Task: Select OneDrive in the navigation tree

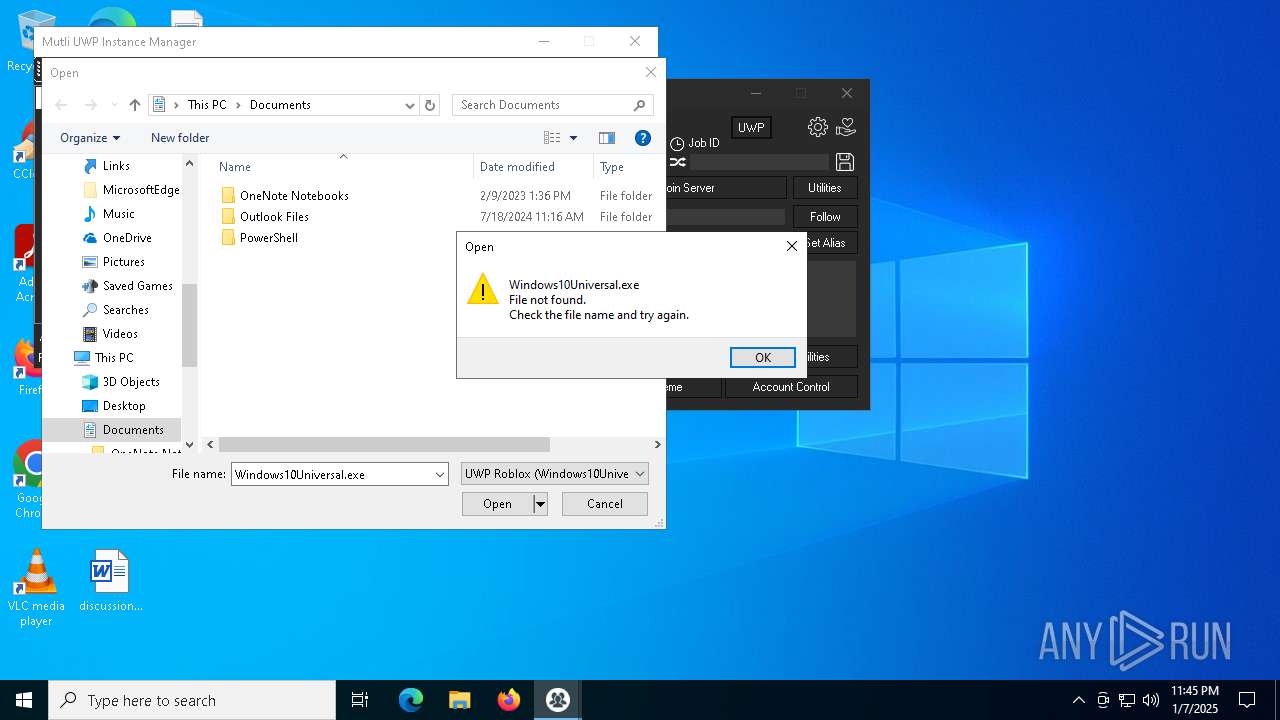Action: click(127, 238)
